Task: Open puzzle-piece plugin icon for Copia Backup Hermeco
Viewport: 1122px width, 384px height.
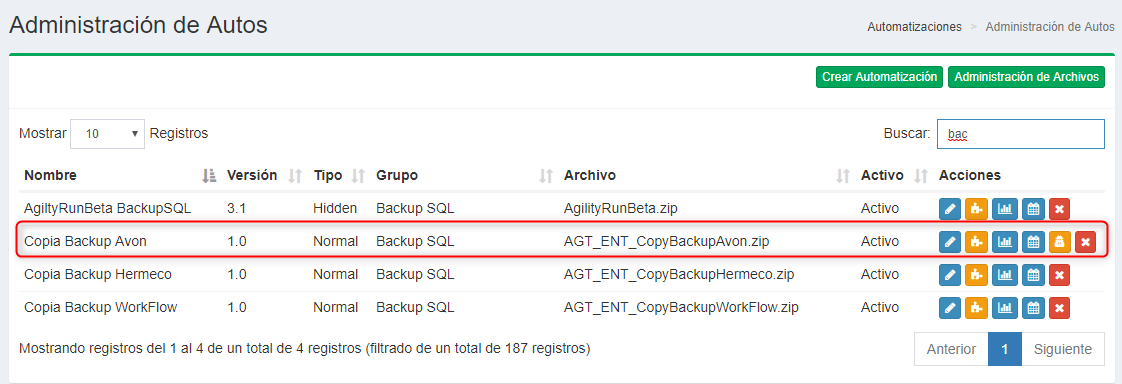Action: point(977,275)
